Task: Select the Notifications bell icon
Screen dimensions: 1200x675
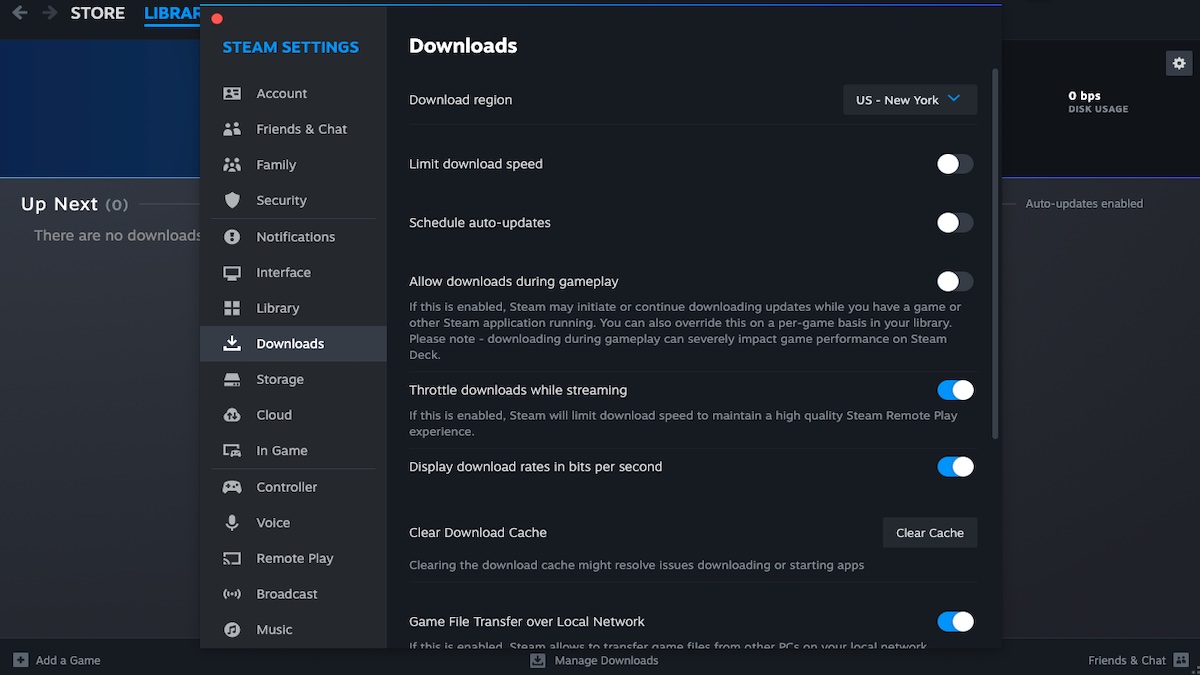Action: (x=232, y=236)
